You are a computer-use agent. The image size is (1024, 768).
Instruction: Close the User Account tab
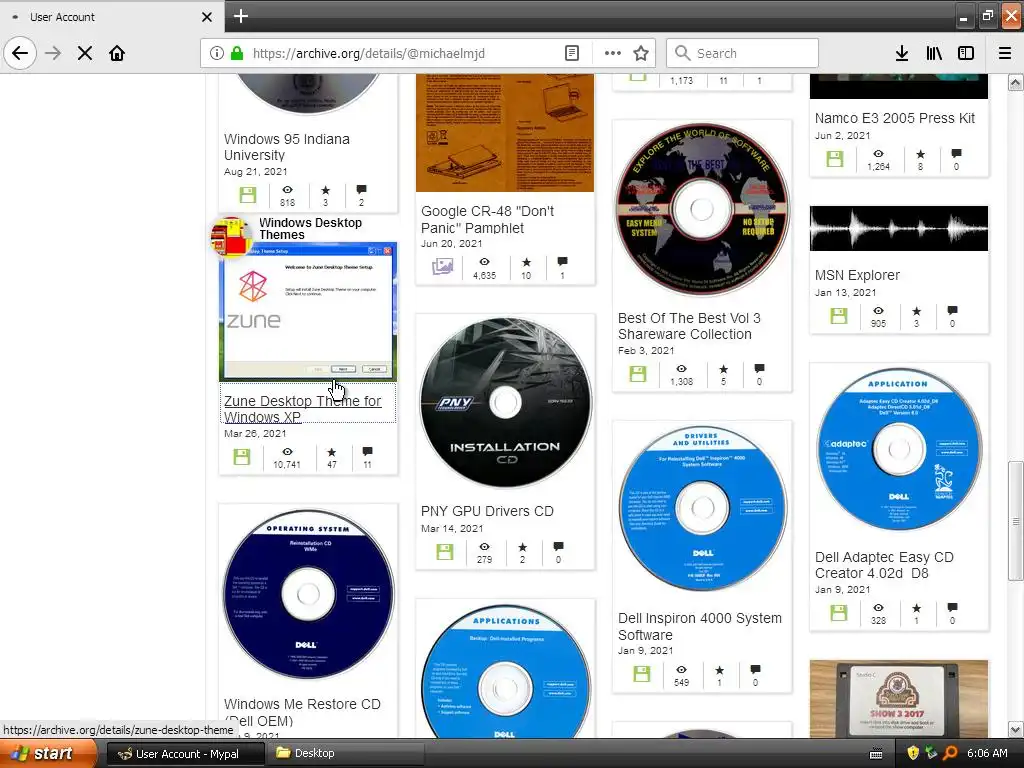pyautogui.click(x=207, y=17)
